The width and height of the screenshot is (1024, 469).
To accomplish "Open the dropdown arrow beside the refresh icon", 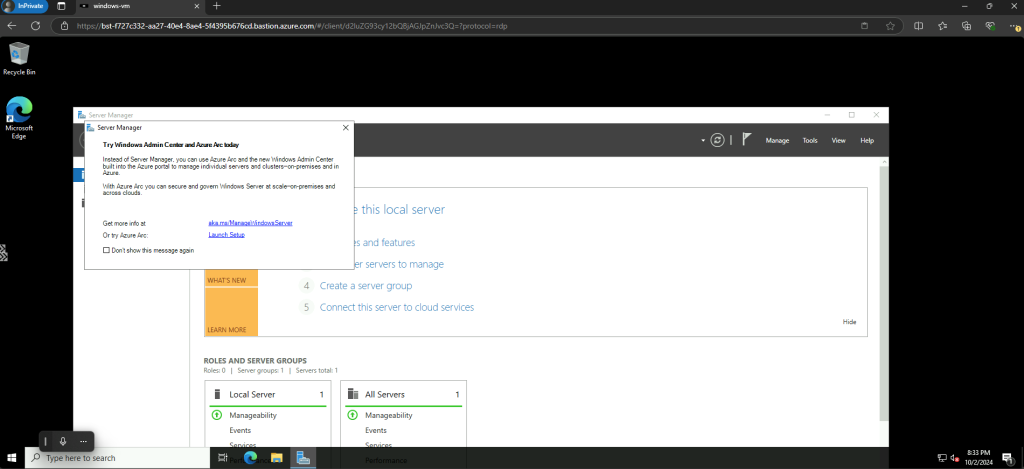I will 703,140.
